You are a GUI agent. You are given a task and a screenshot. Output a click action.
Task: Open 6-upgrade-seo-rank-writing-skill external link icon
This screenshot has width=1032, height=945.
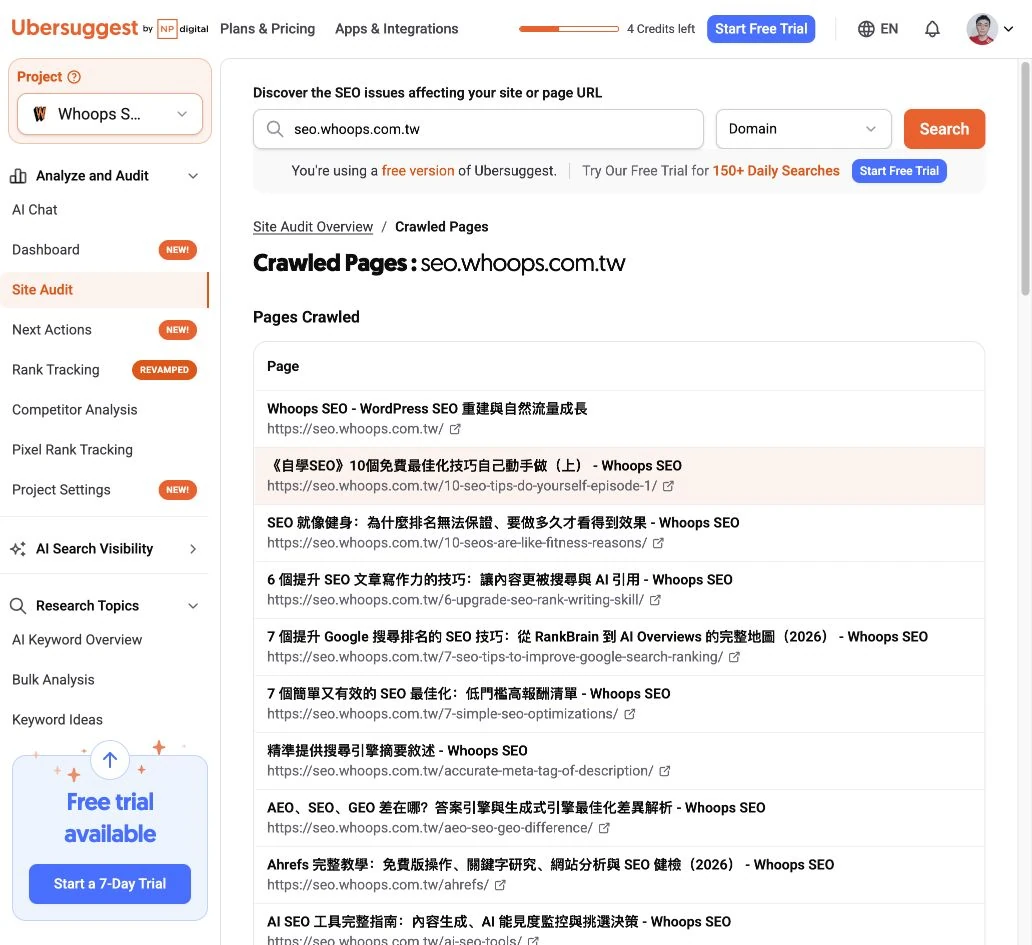coord(655,600)
